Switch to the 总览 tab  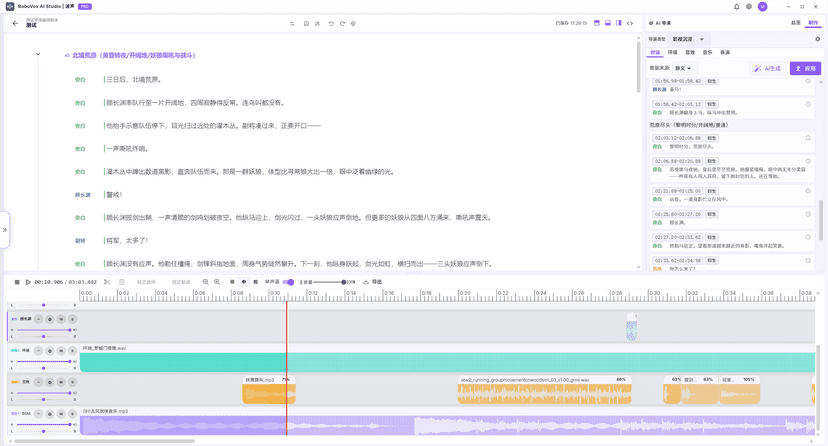click(796, 23)
